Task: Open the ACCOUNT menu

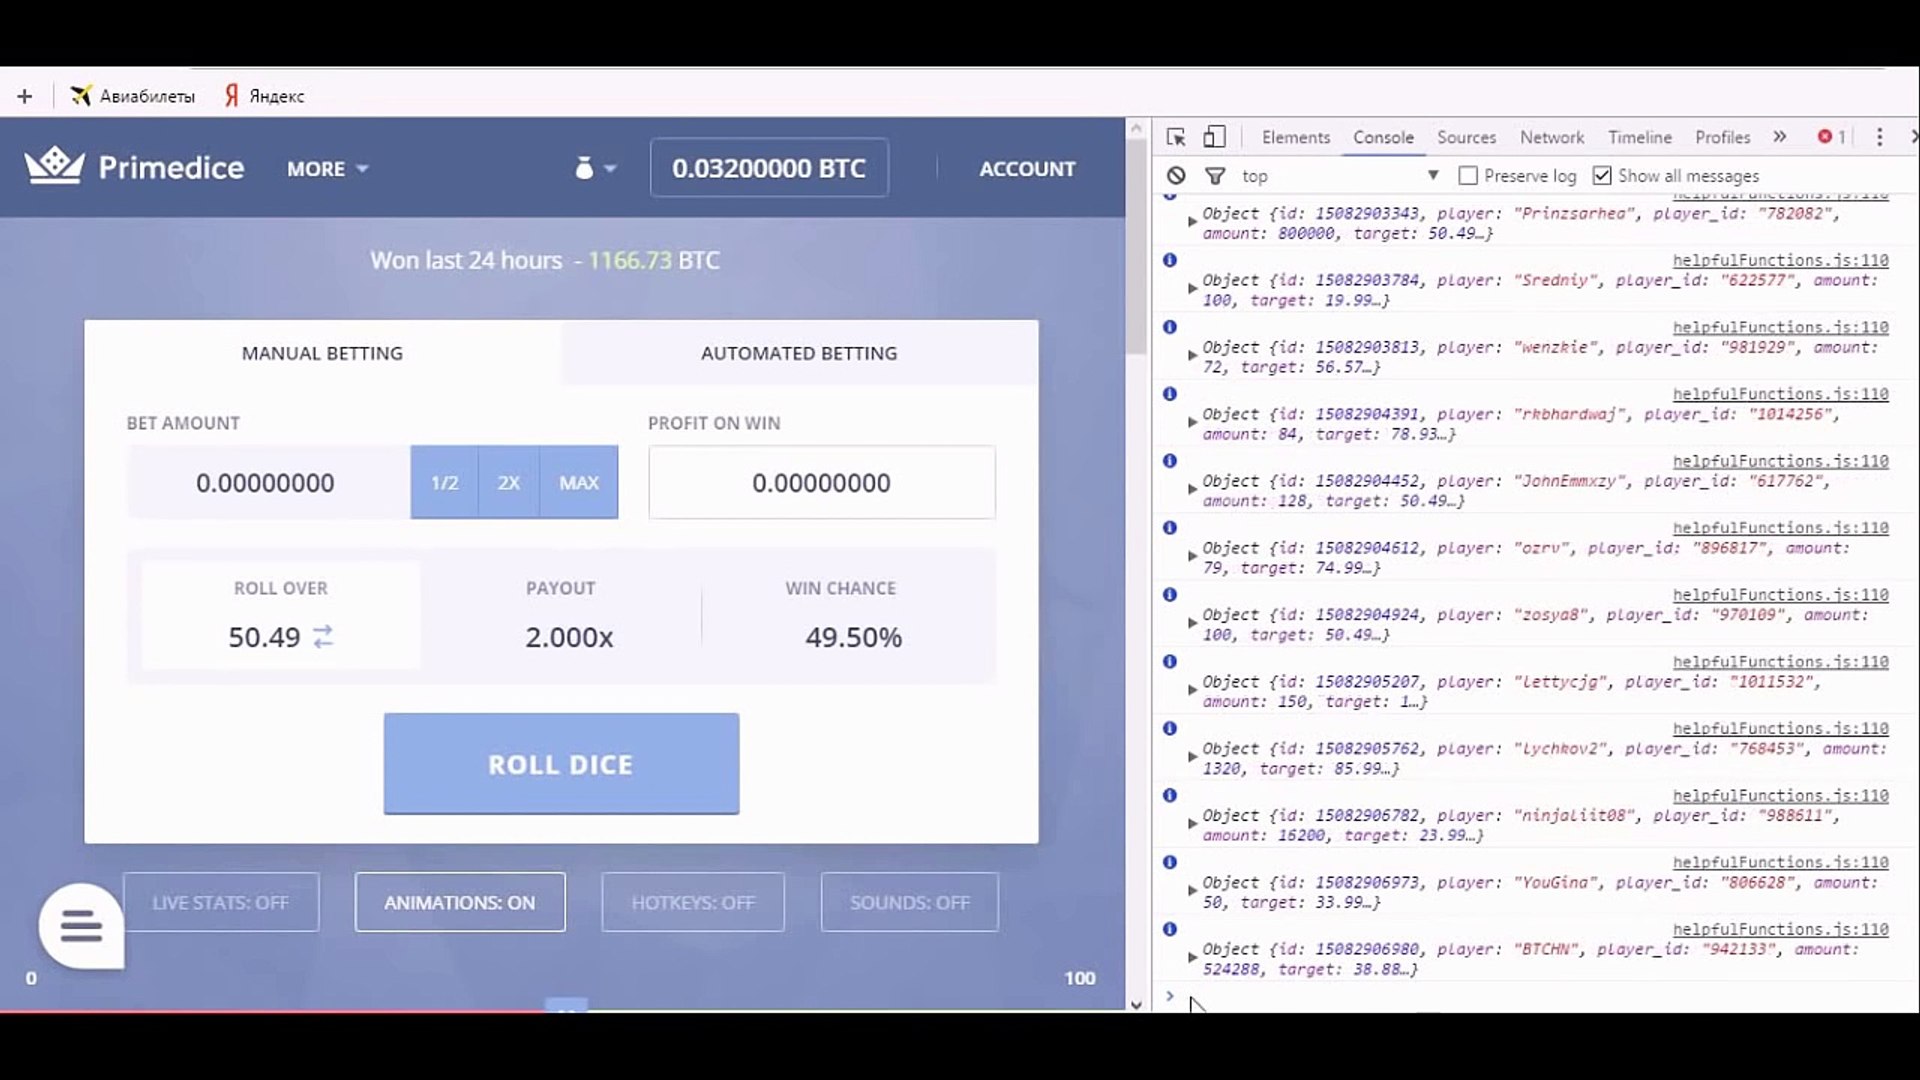Action: [1027, 169]
